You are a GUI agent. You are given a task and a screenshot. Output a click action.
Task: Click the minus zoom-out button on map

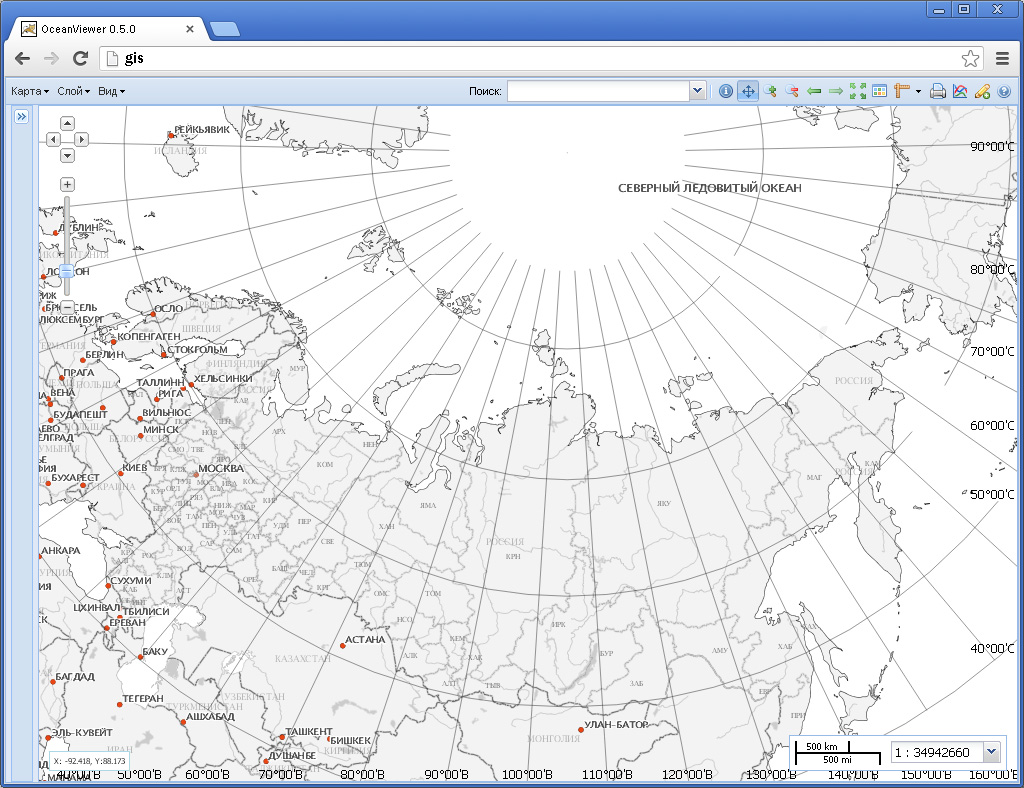pos(67,307)
